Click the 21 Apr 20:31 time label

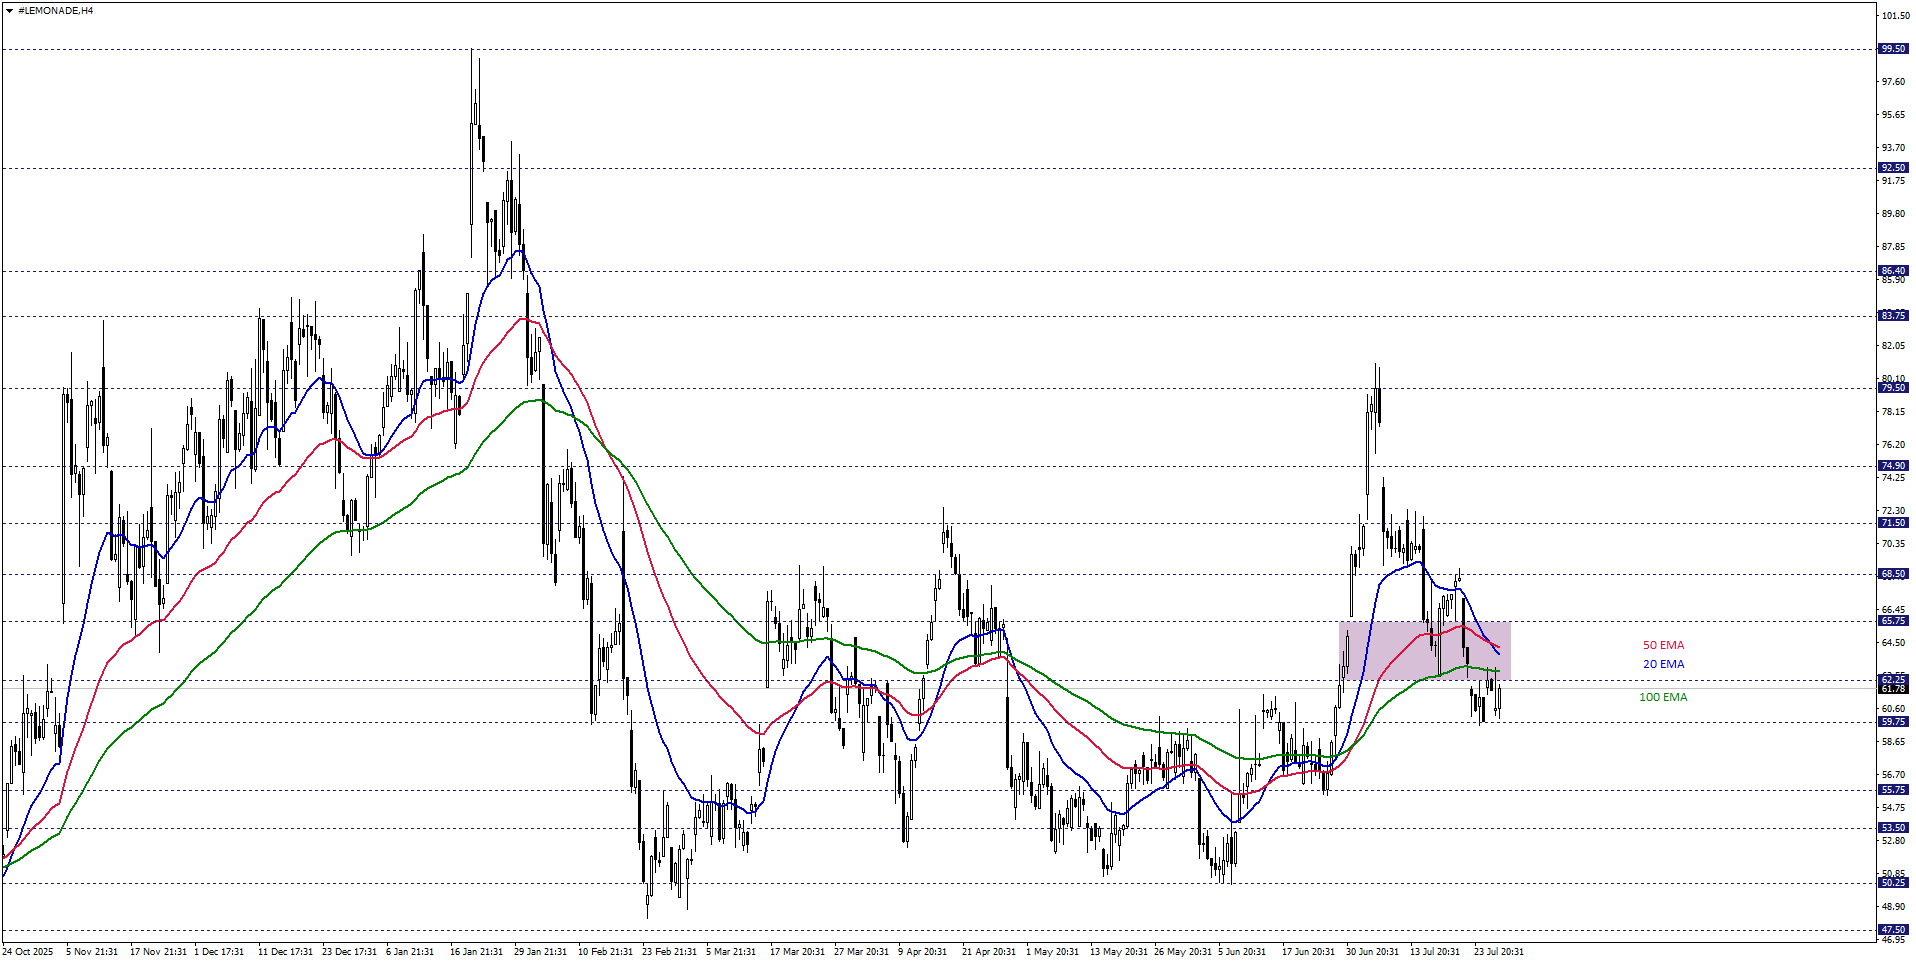pyautogui.click(x=989, y=952)
